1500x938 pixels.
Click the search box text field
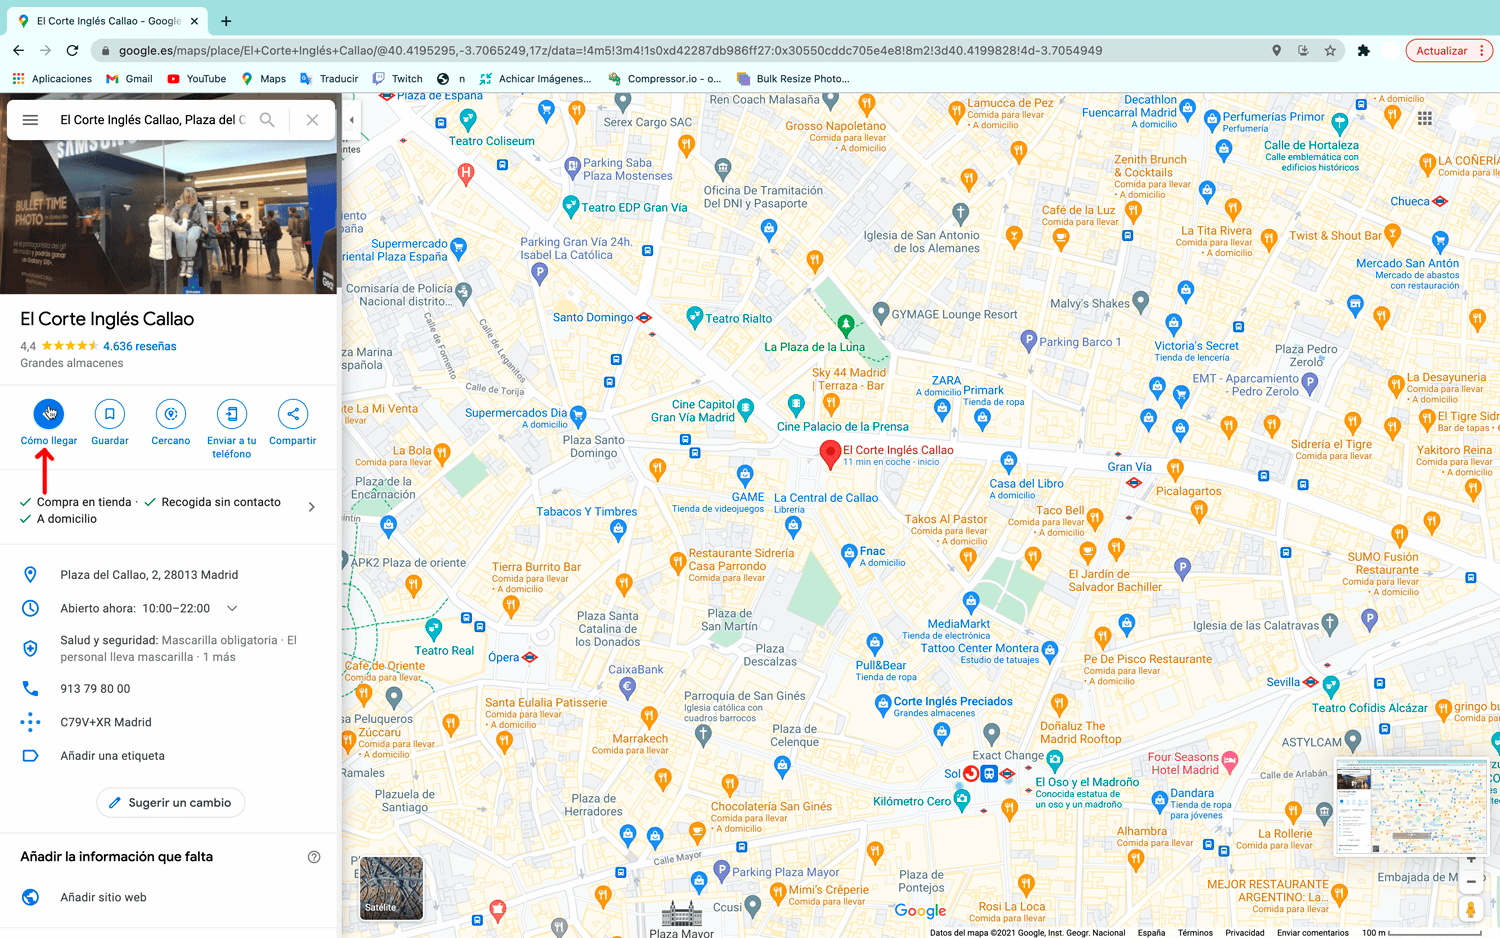152,120
